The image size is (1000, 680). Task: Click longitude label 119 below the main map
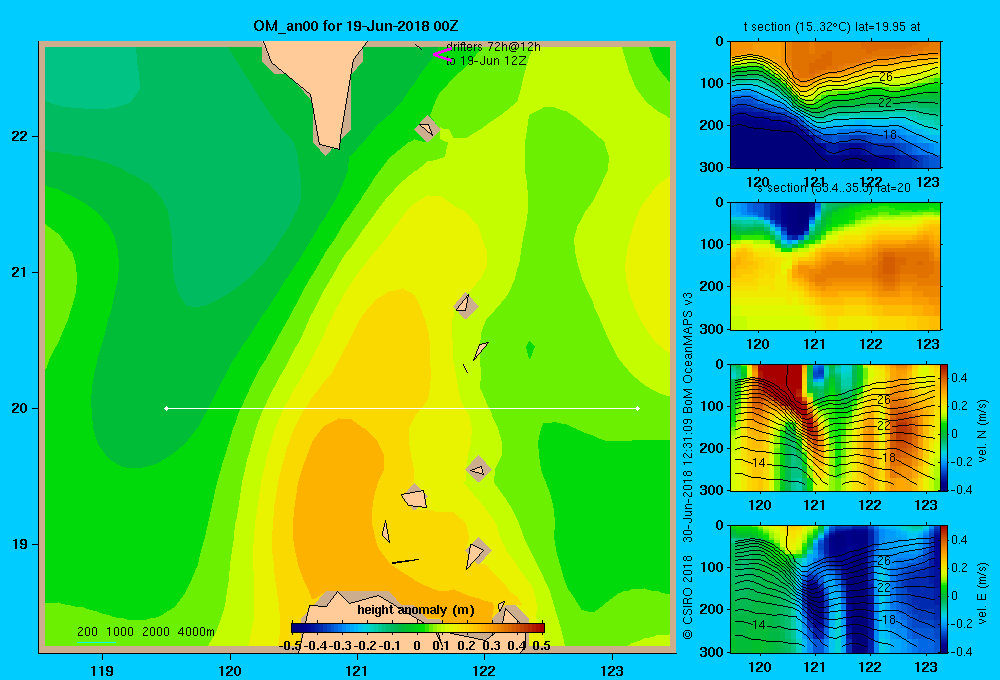point(102,670)
